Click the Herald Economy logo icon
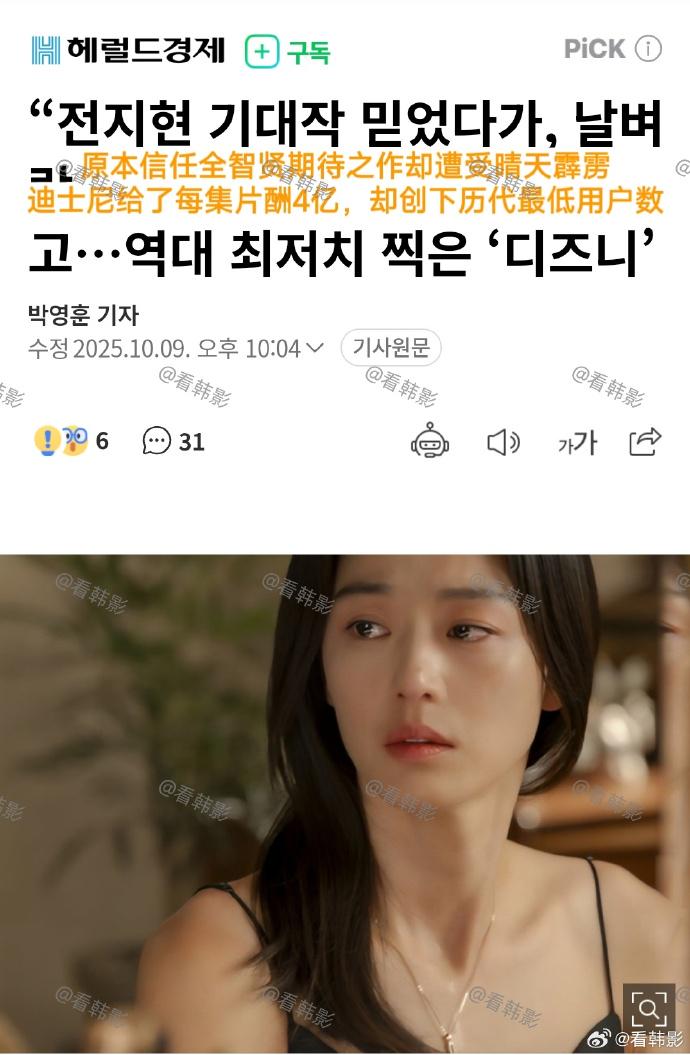This screenshot has width=690, height=1055. (x=46, y=50)
